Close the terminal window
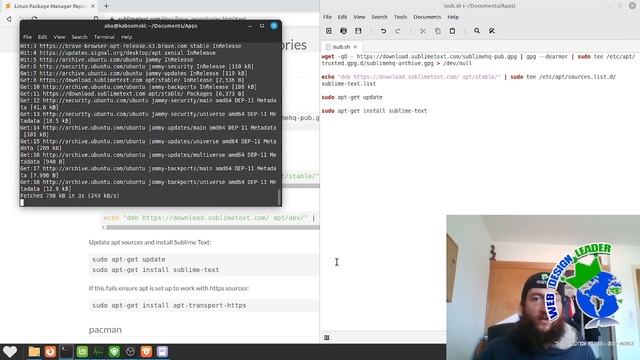Screen dimensions: 640x360 click(x=274, y=26)
